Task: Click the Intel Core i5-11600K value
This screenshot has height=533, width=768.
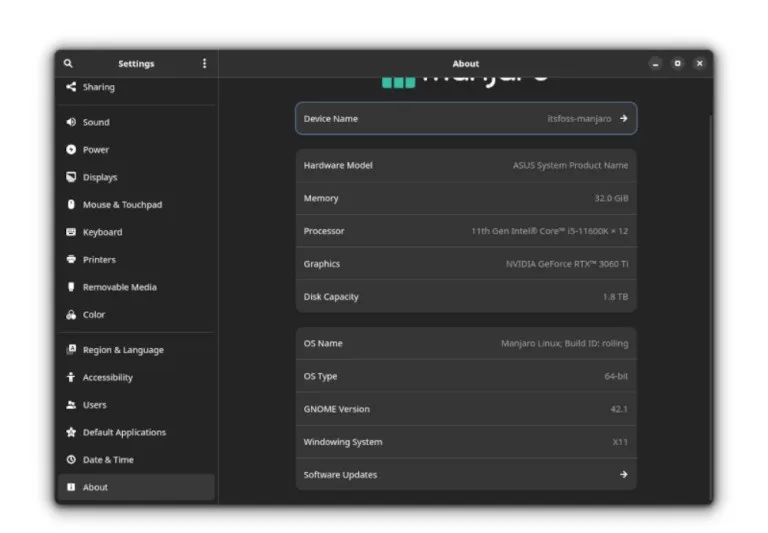Action: click(549, 231)
